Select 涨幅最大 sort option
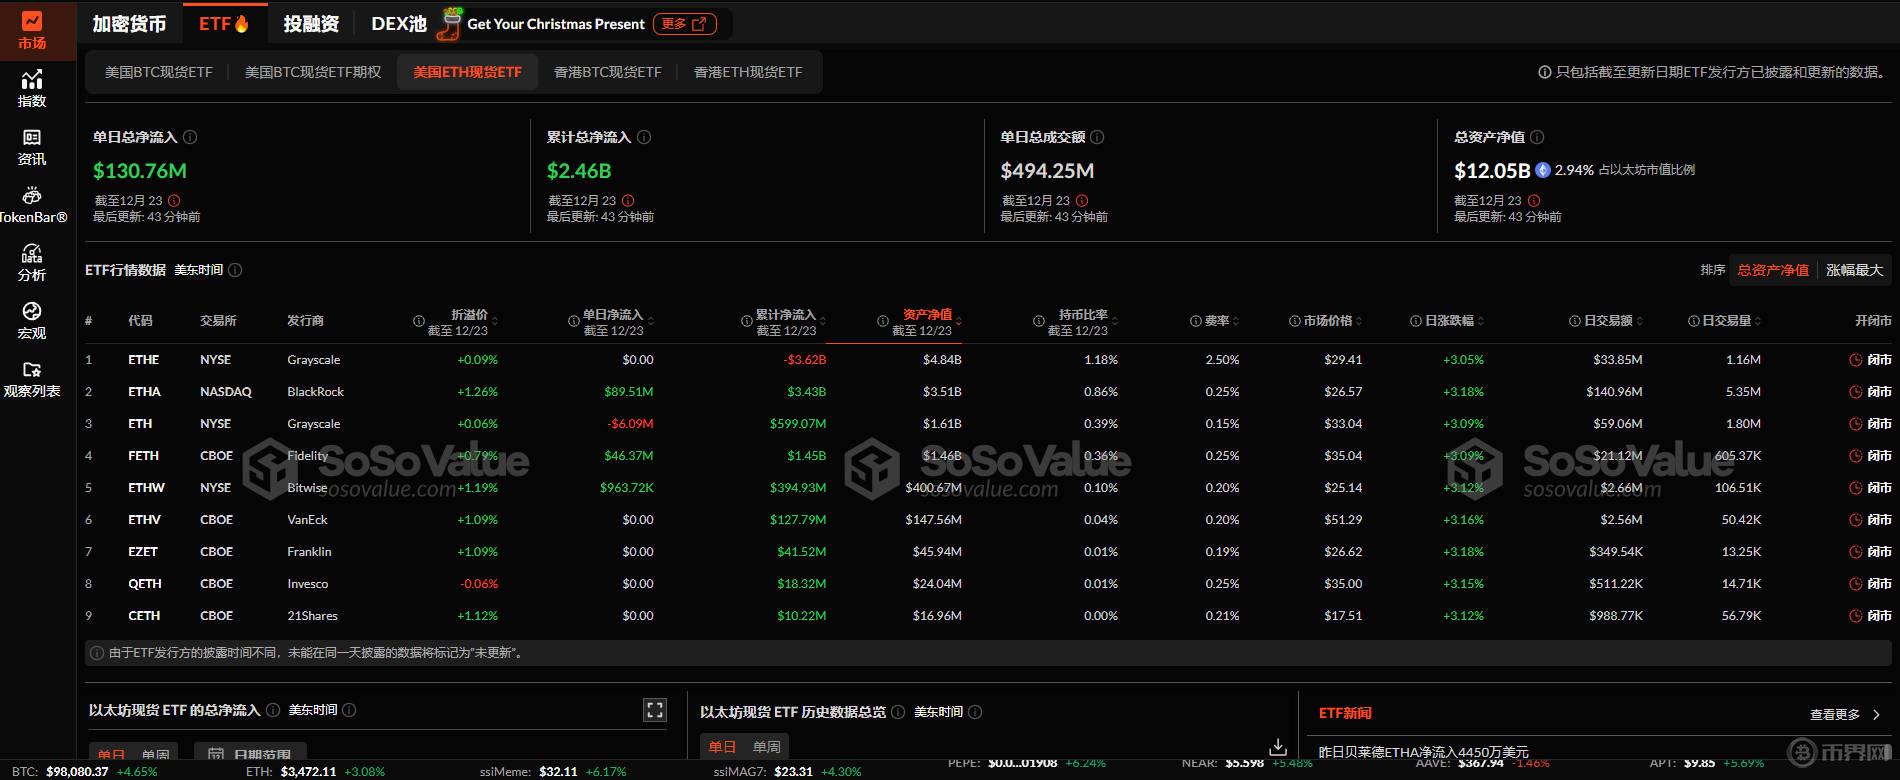 pos(1854,270)
